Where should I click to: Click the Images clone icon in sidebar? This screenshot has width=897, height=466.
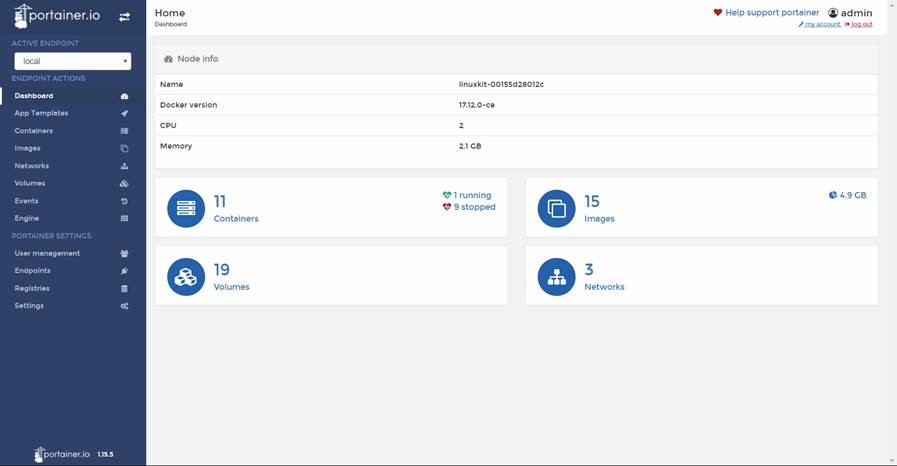click(124, 149)
